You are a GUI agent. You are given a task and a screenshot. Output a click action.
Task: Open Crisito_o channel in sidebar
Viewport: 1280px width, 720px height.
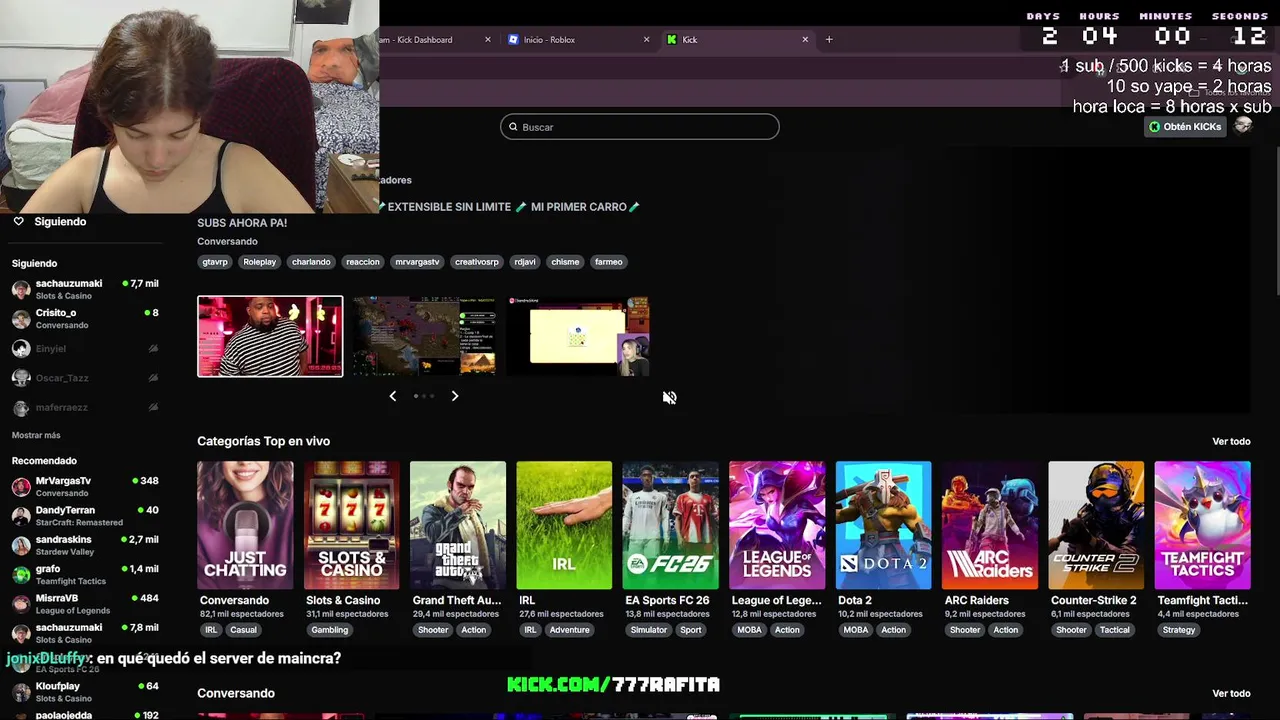point(85,318)
